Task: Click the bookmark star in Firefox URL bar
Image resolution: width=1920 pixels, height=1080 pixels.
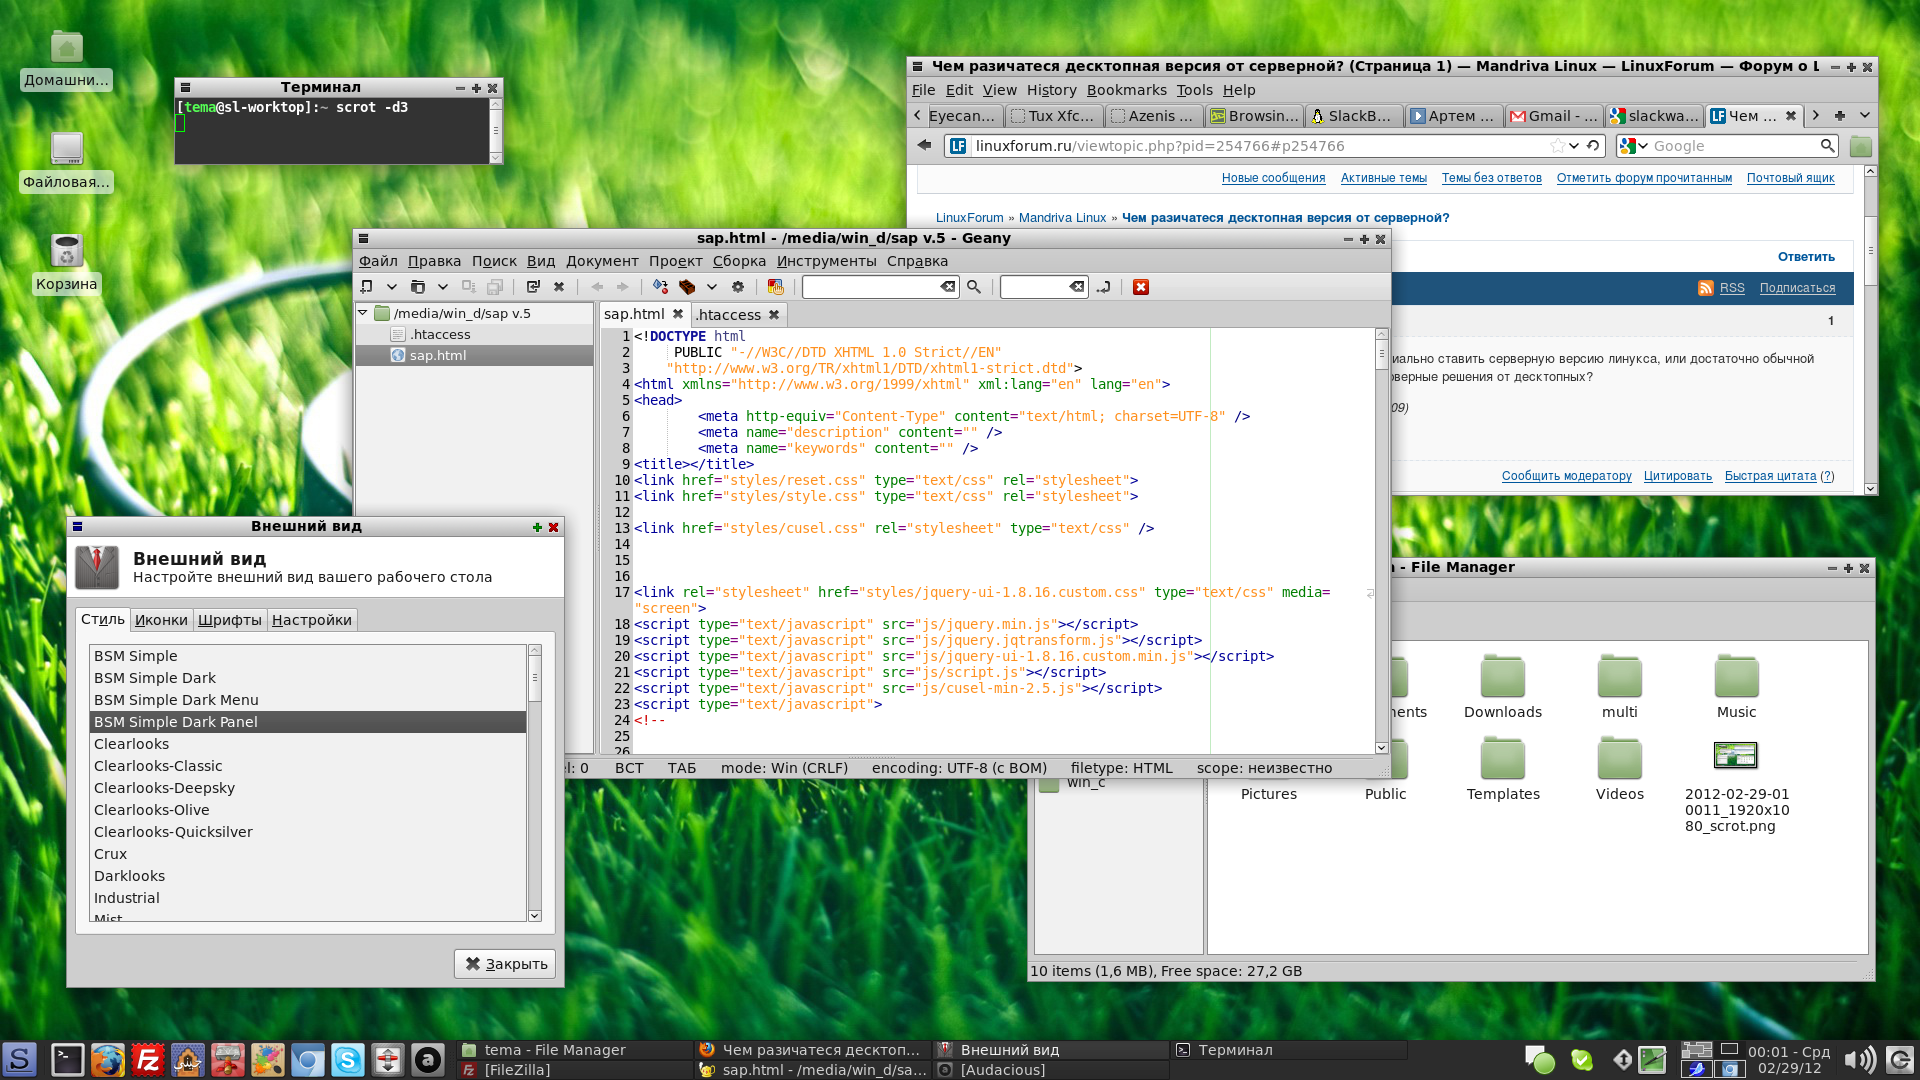Action: pos(1557,146)
